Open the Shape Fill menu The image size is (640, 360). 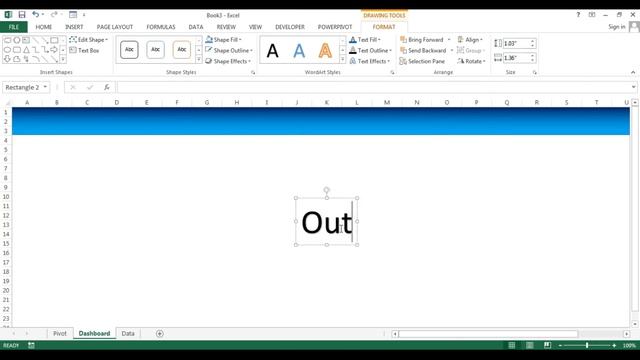click(x=223, y=40)
